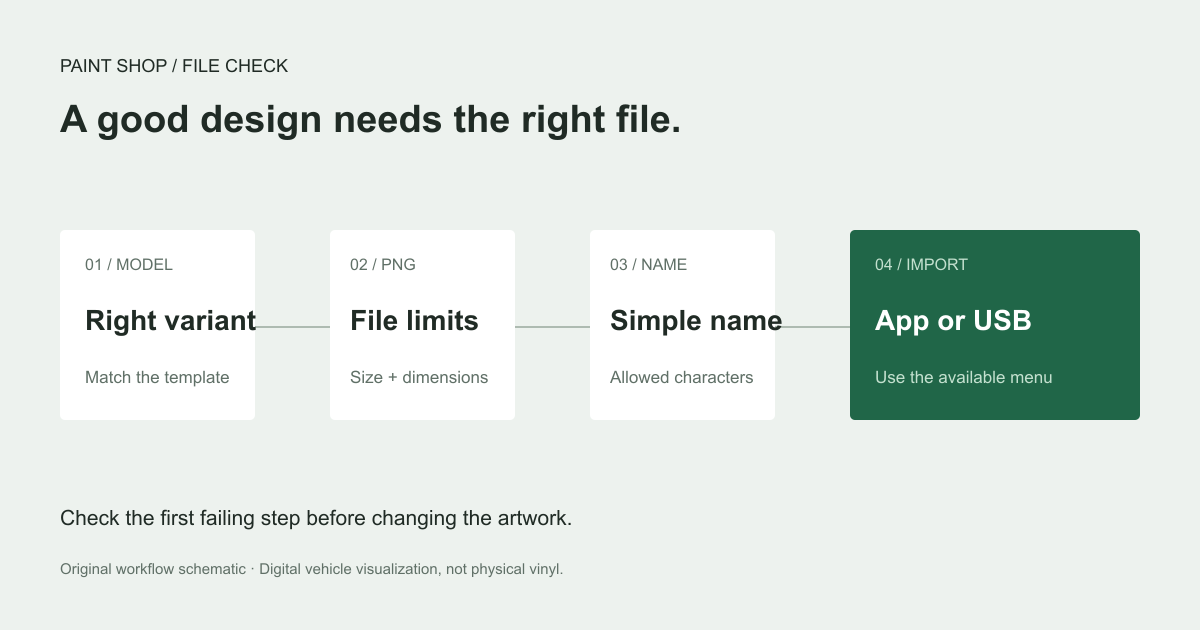
Task: Select the 'File limits' card title
Action: (x=414, y=321)
